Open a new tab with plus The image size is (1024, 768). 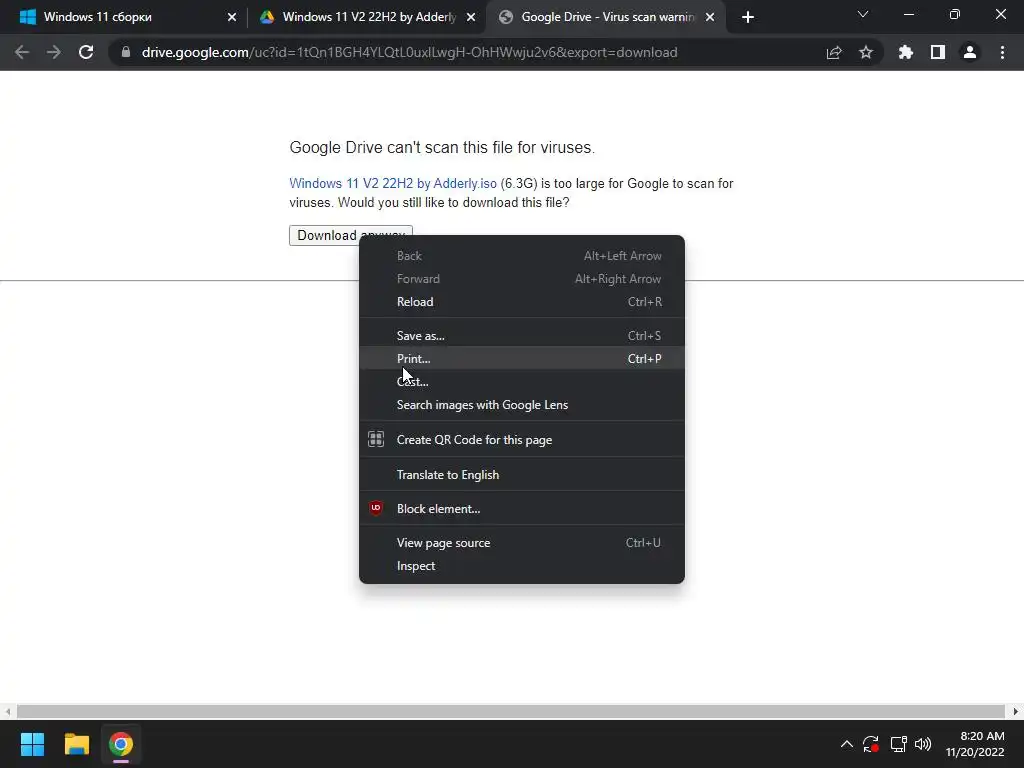point(748,17)
